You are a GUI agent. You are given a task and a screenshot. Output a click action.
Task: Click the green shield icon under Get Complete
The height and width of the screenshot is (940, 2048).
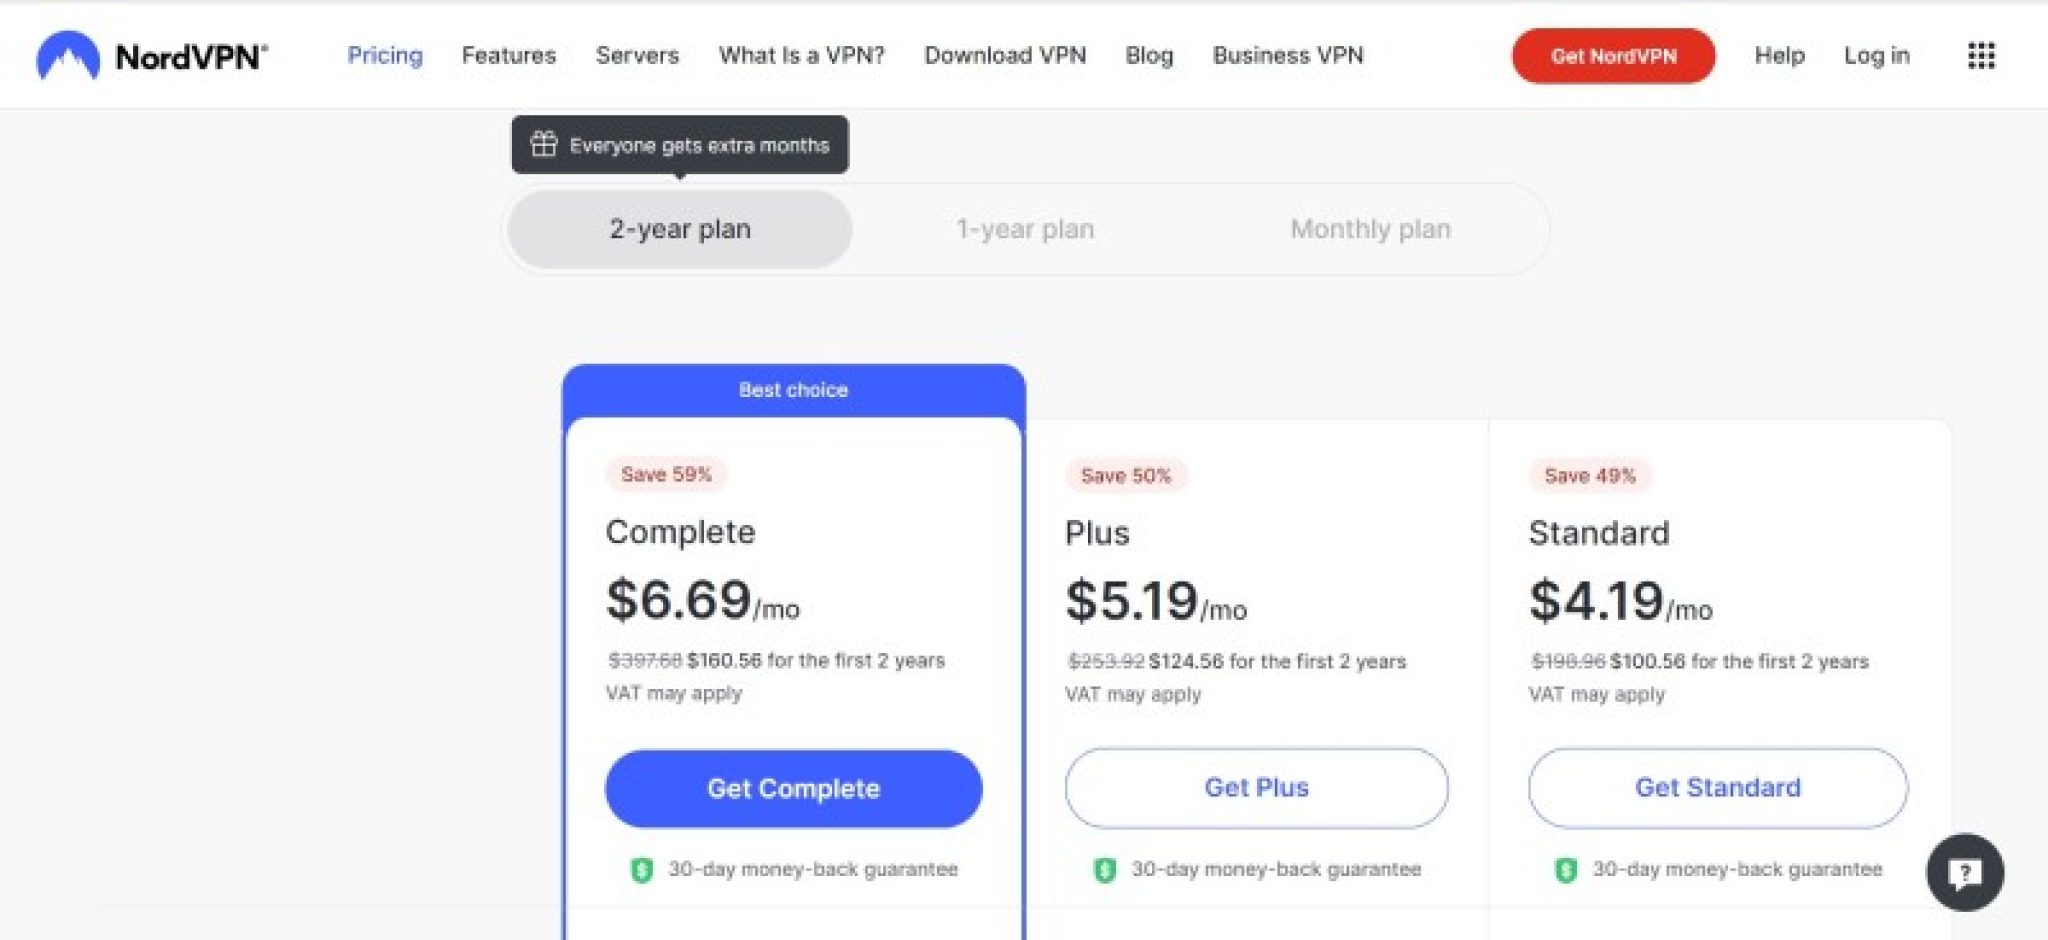[645, 869]
